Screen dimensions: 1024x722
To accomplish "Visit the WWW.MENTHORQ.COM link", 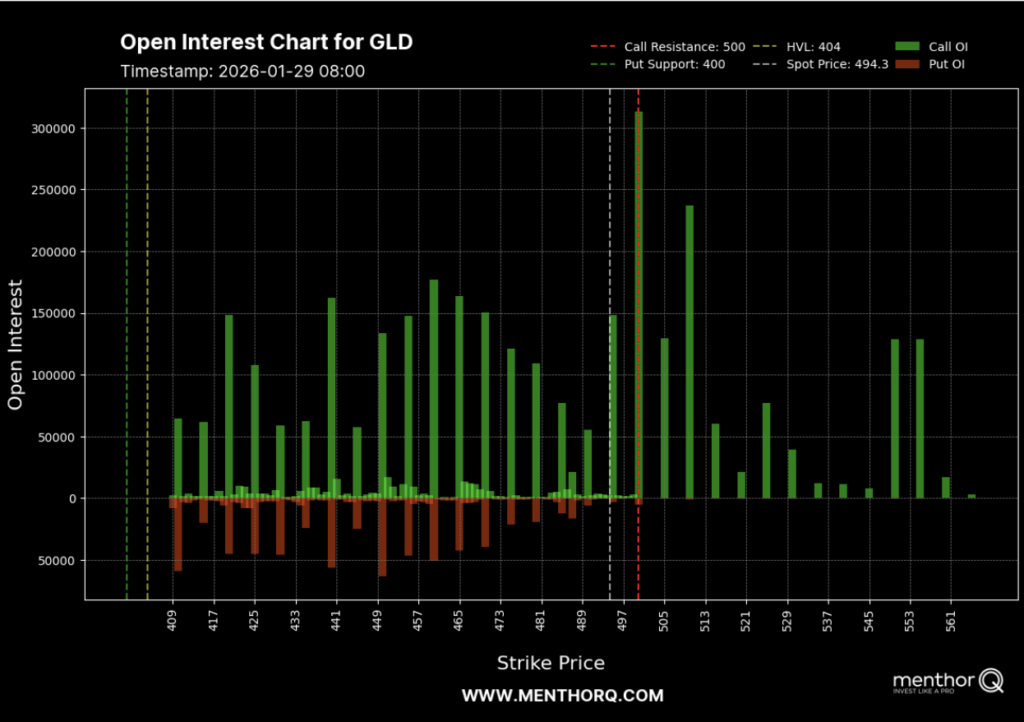I will pos(562,695).
